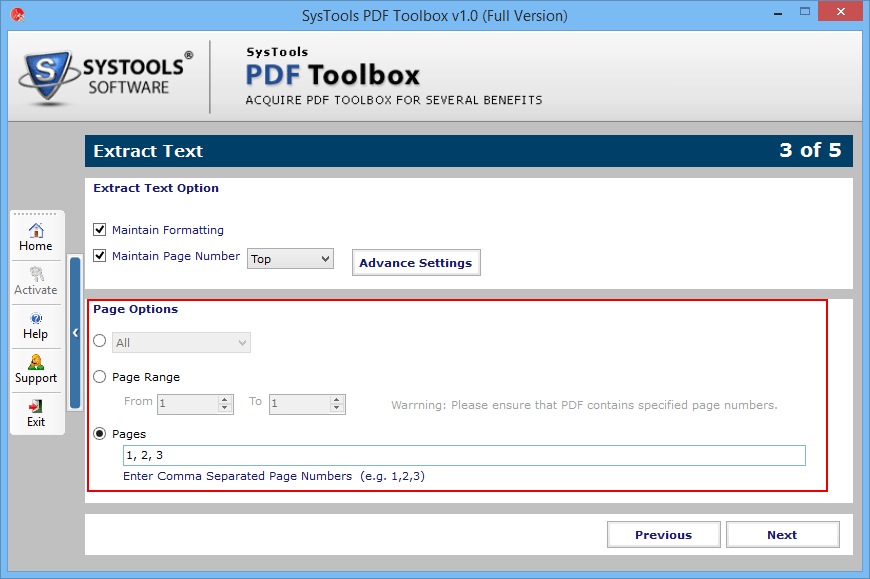Click the SysTools Software logo

point(106,77)
